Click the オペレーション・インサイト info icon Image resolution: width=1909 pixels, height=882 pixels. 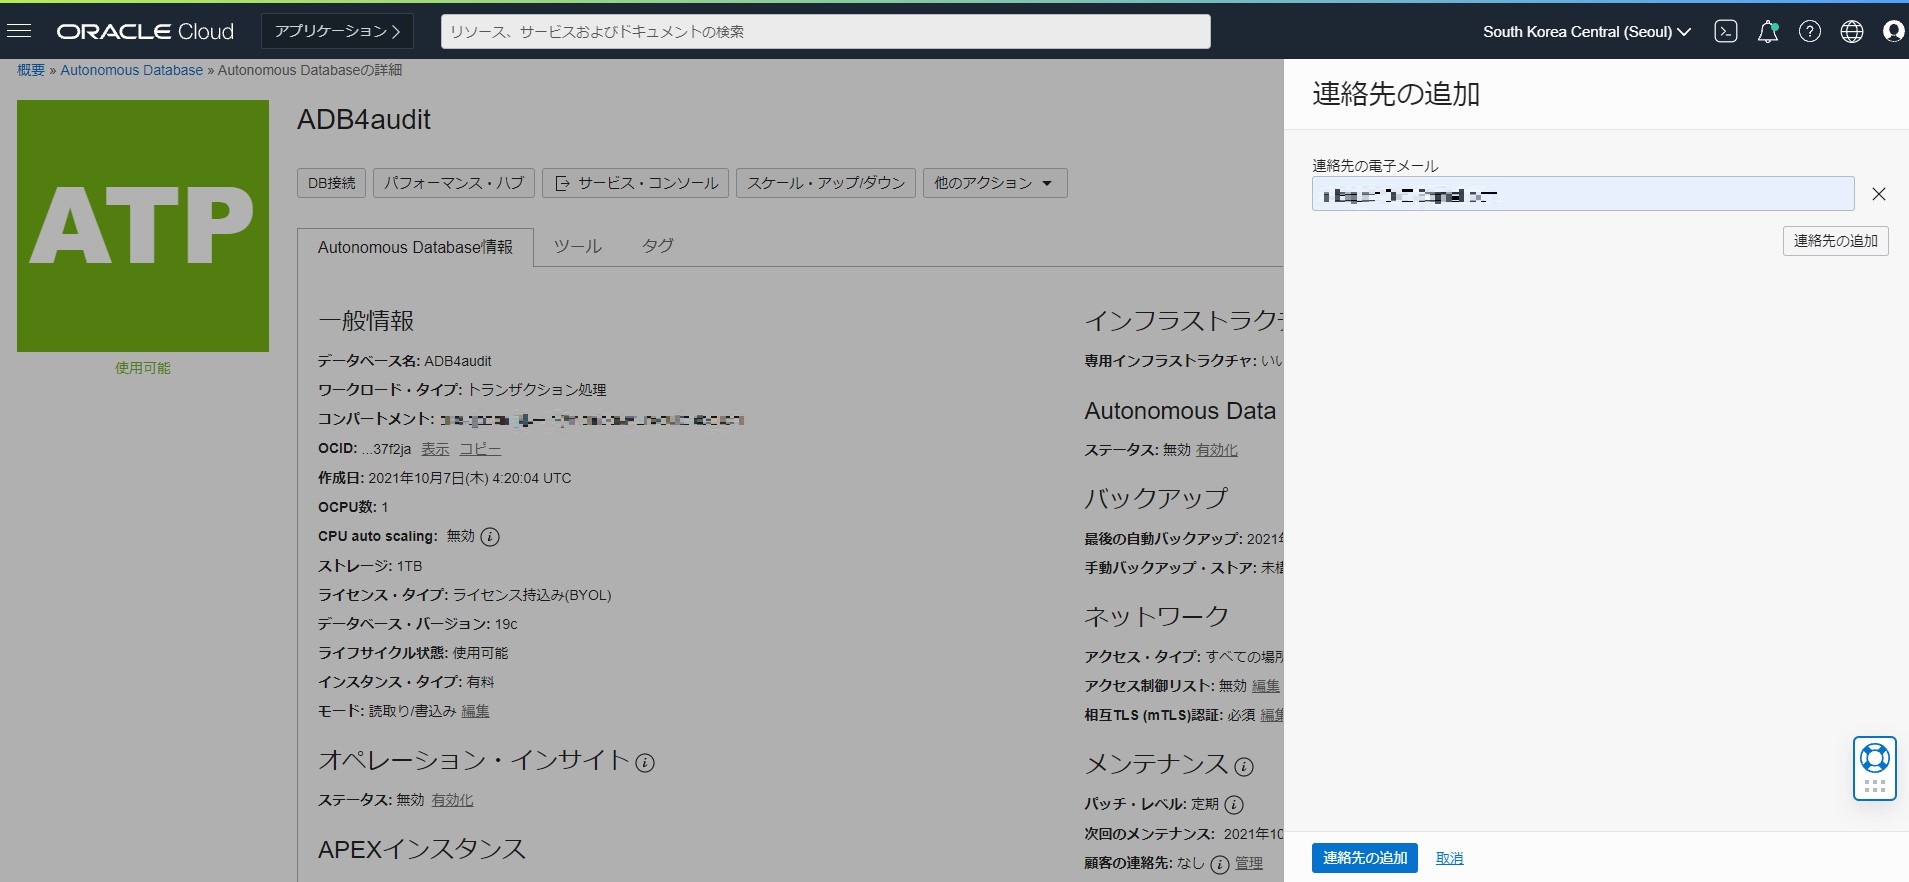(x=645, y=763)
